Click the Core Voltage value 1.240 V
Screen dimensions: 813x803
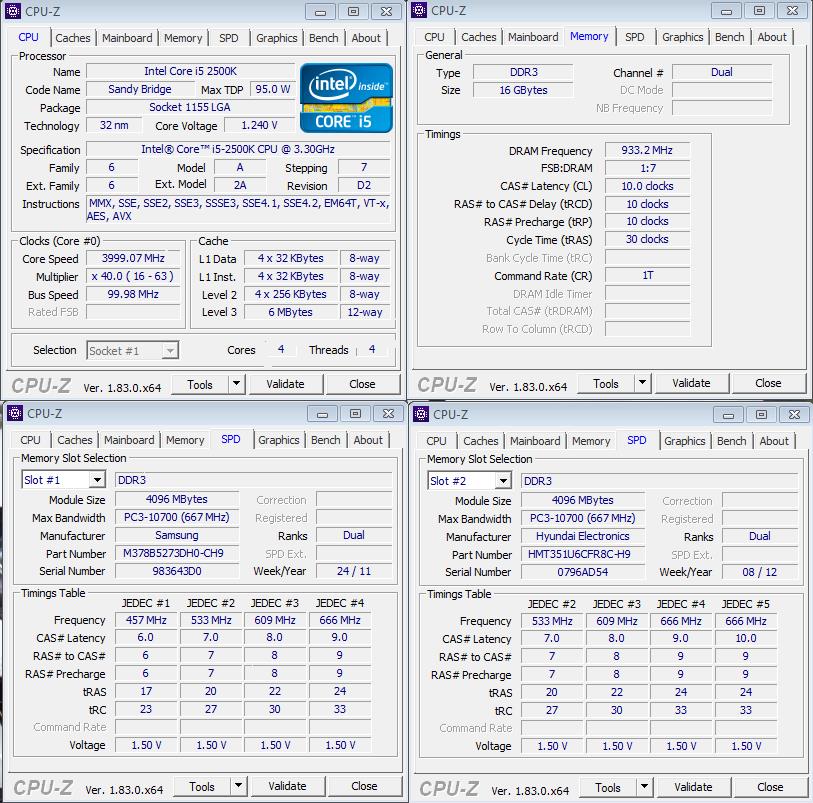tap(259, 125)
